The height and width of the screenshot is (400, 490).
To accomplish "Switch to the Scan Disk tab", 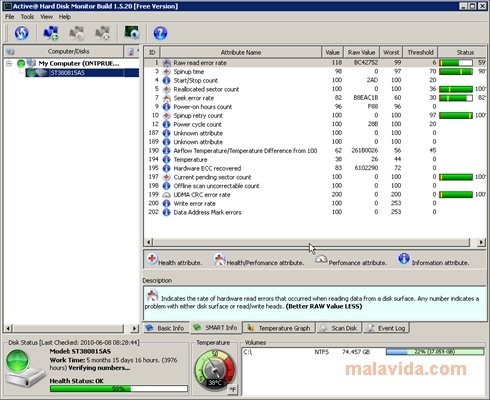I will point(339,328).
